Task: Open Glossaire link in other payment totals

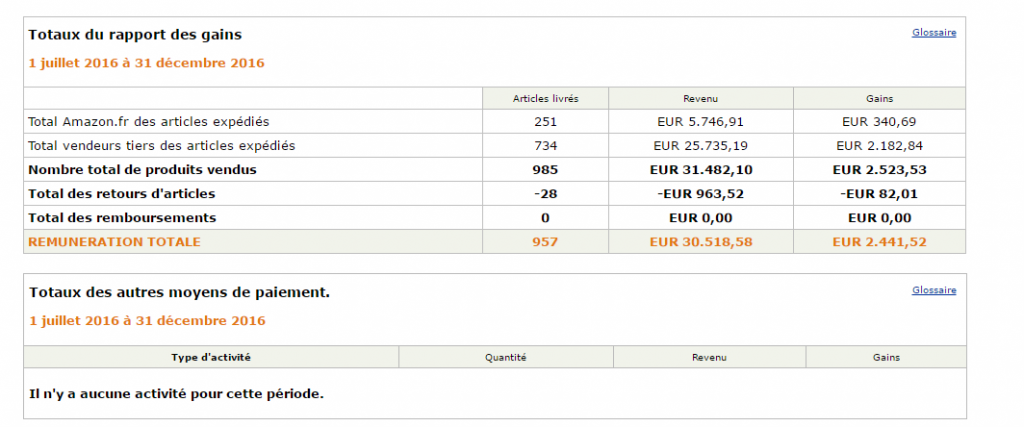Action: 934,291
